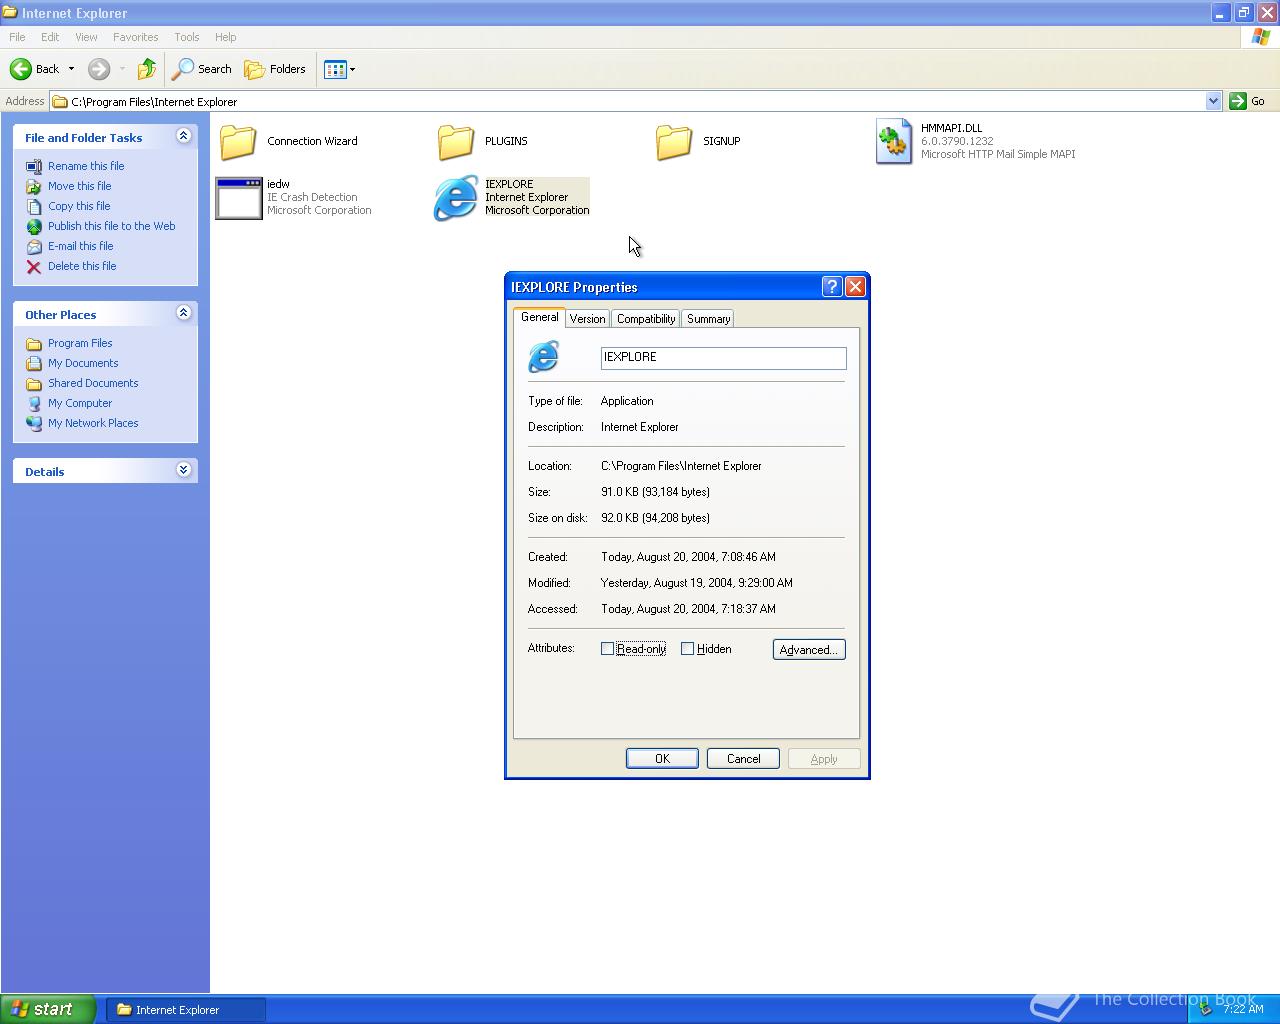This screenshot has width=1280, height=1024.
Task: Go up one folder level icon
Action: [147, 69]
